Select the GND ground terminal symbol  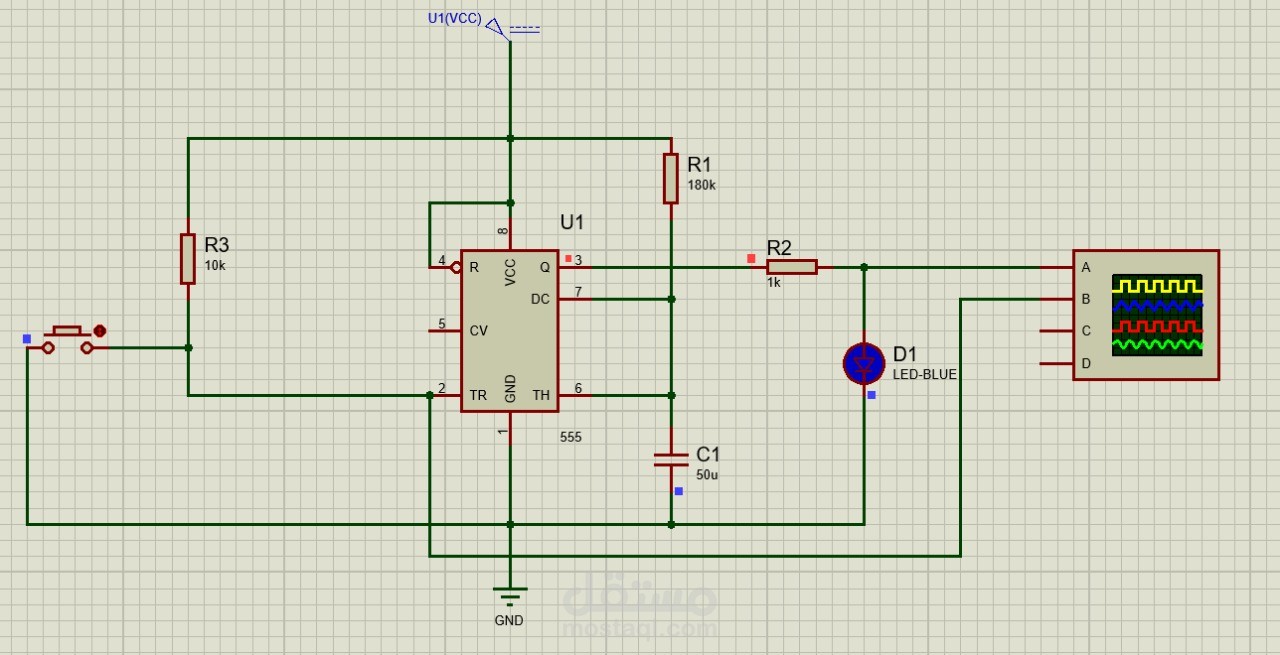pos(510,599)
